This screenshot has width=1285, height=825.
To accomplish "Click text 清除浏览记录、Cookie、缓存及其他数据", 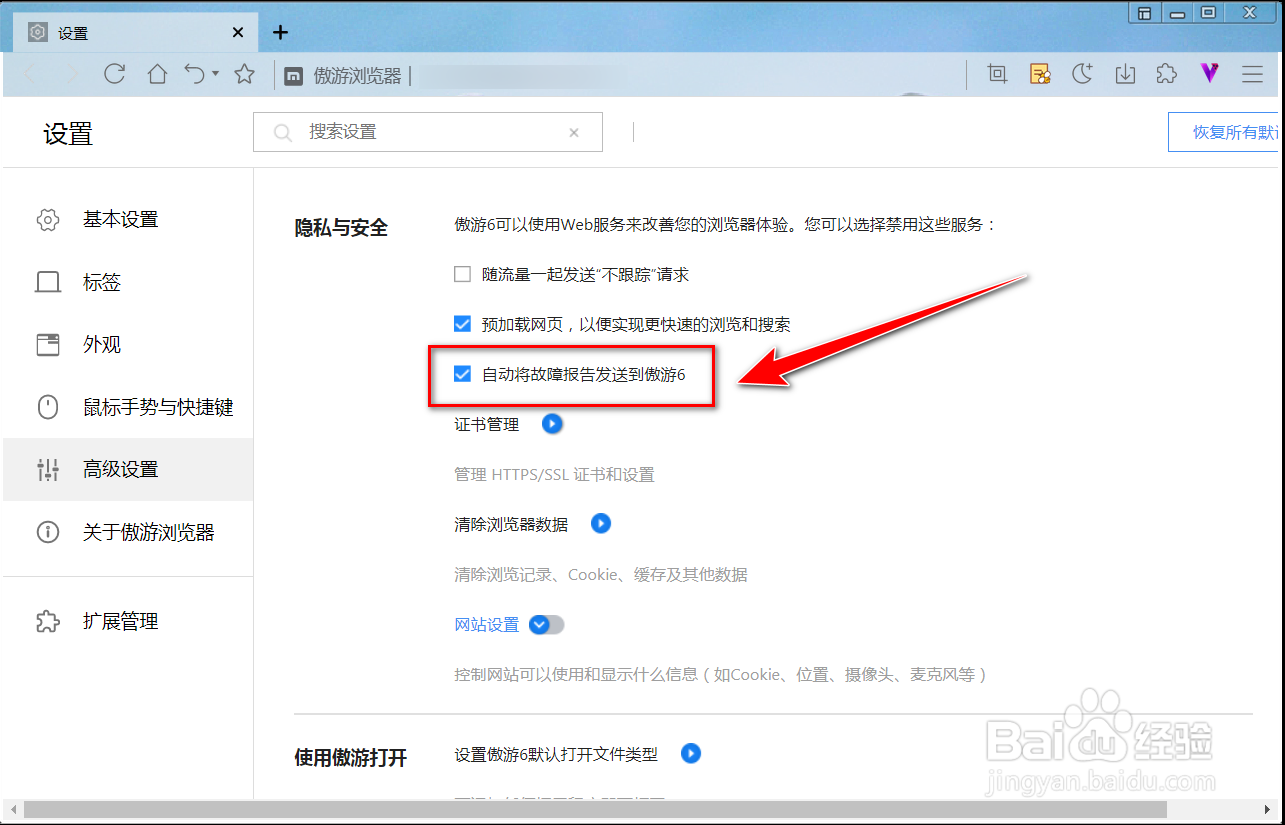I will (x=601, y=574).
